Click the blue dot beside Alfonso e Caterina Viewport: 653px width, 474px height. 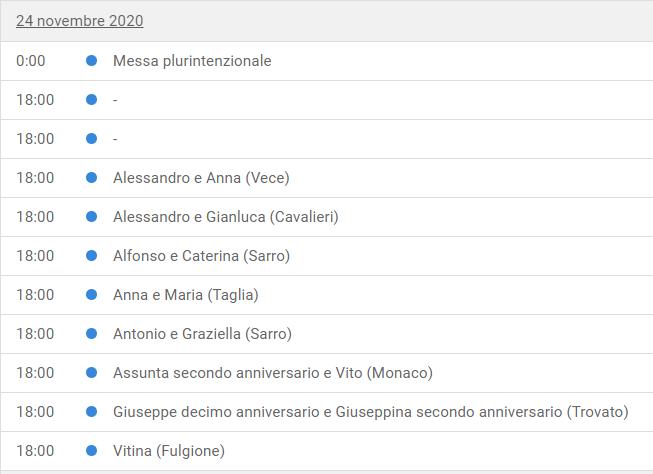(x=92, y=256)
